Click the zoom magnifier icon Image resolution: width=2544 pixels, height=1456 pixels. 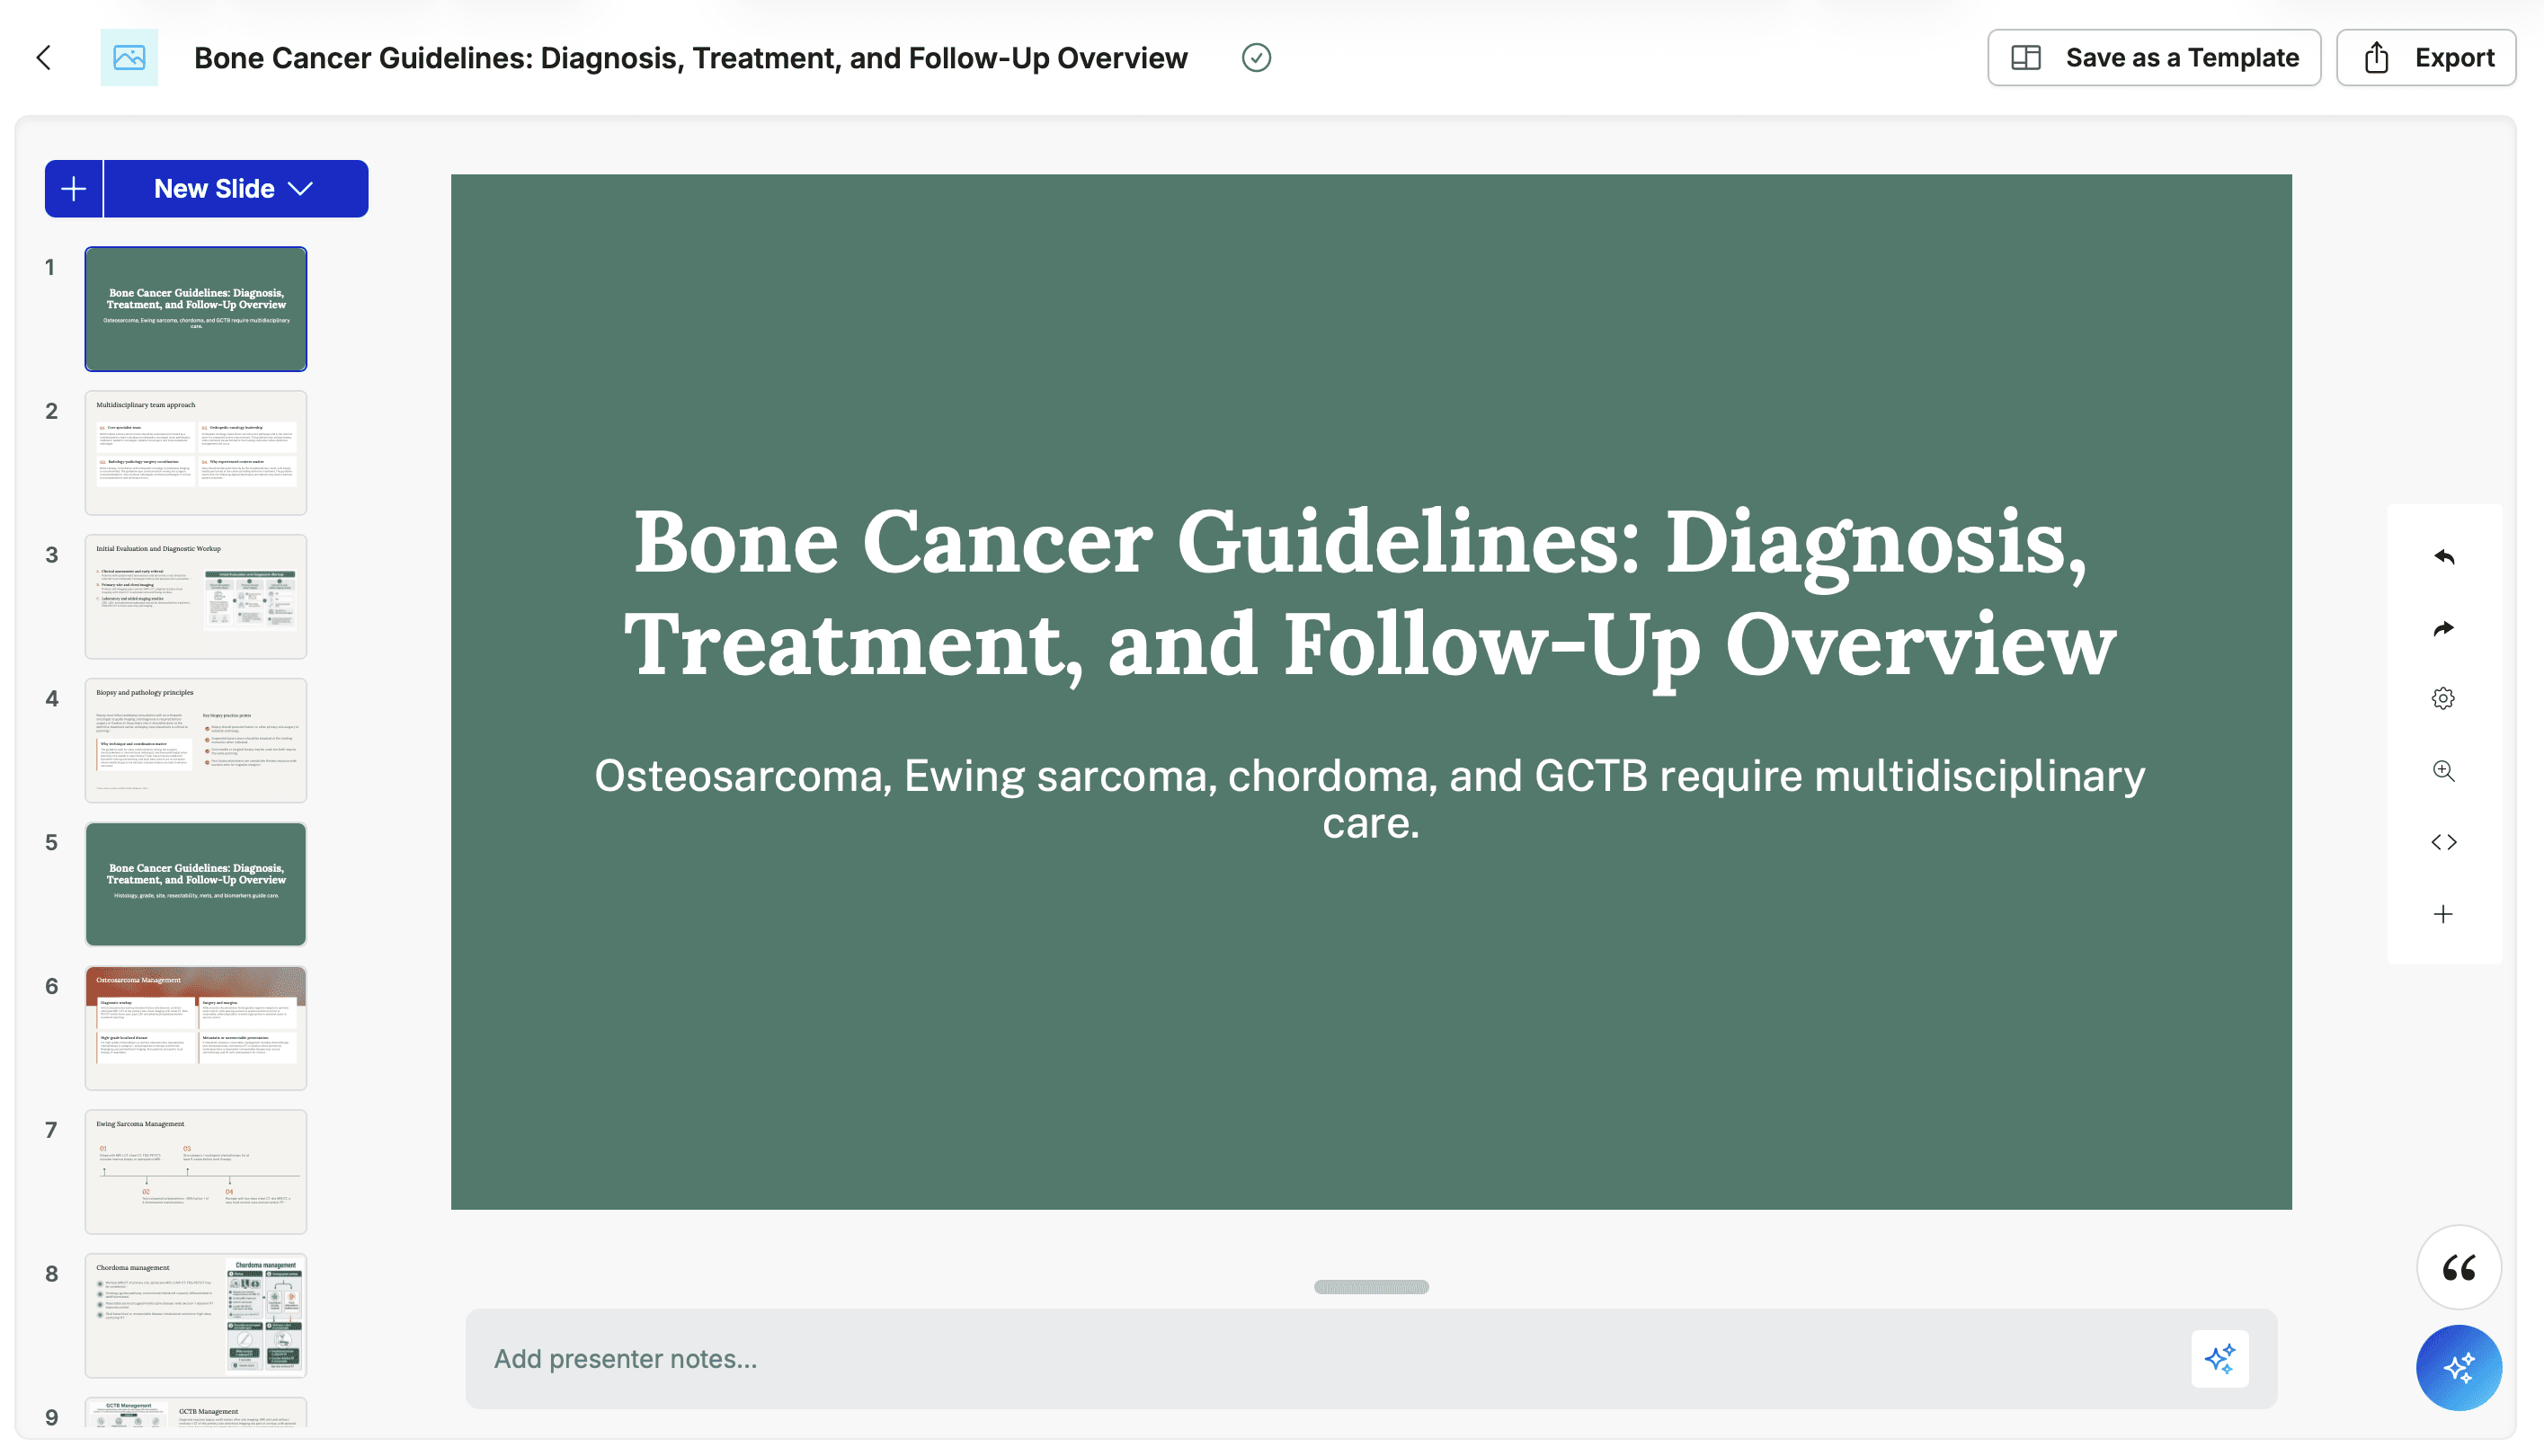pos(2443,771)
